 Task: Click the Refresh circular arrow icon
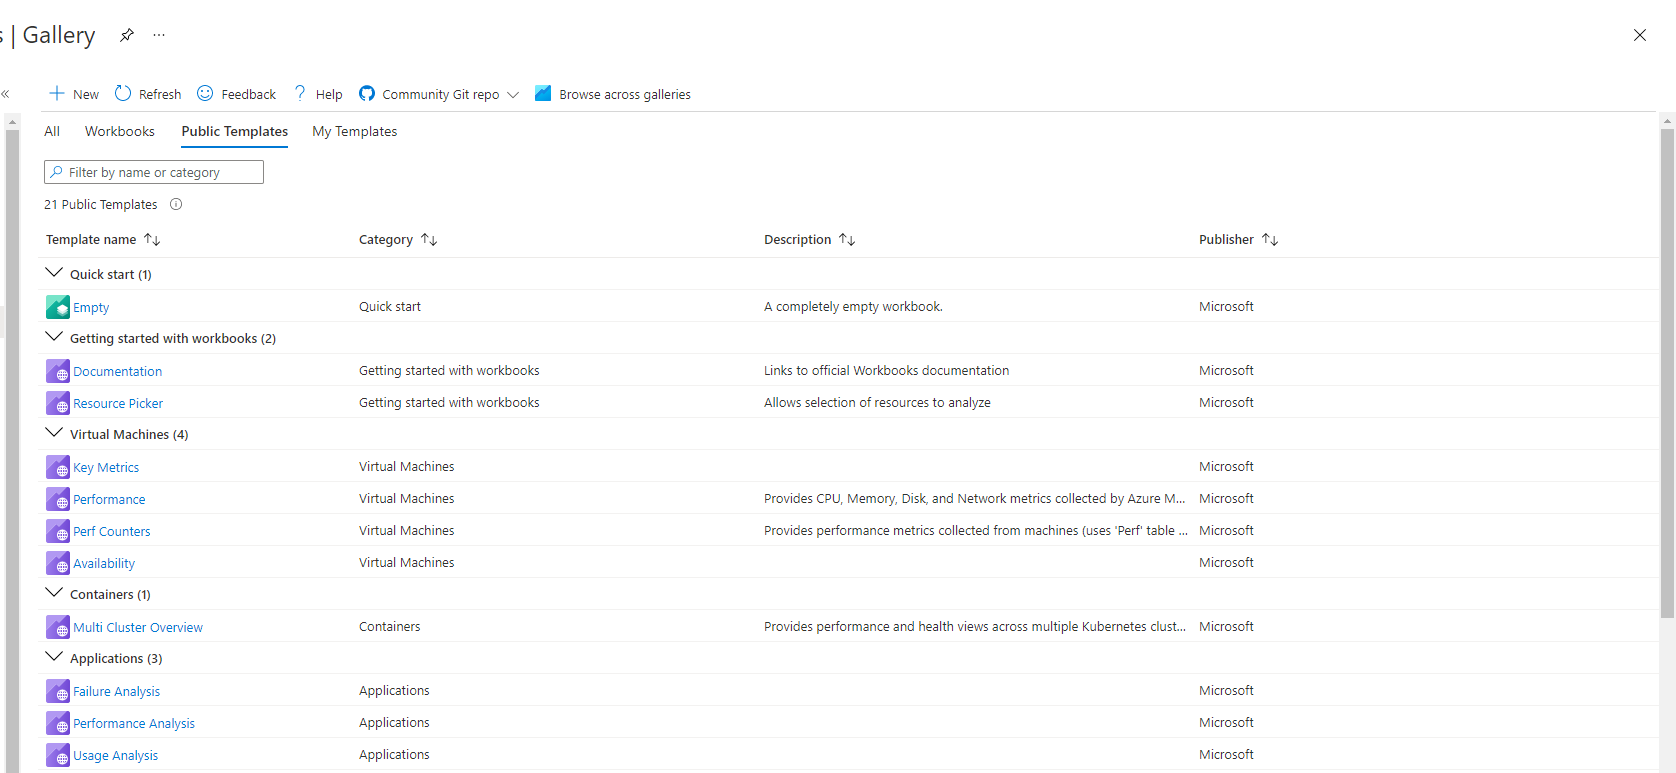(123, 93)
